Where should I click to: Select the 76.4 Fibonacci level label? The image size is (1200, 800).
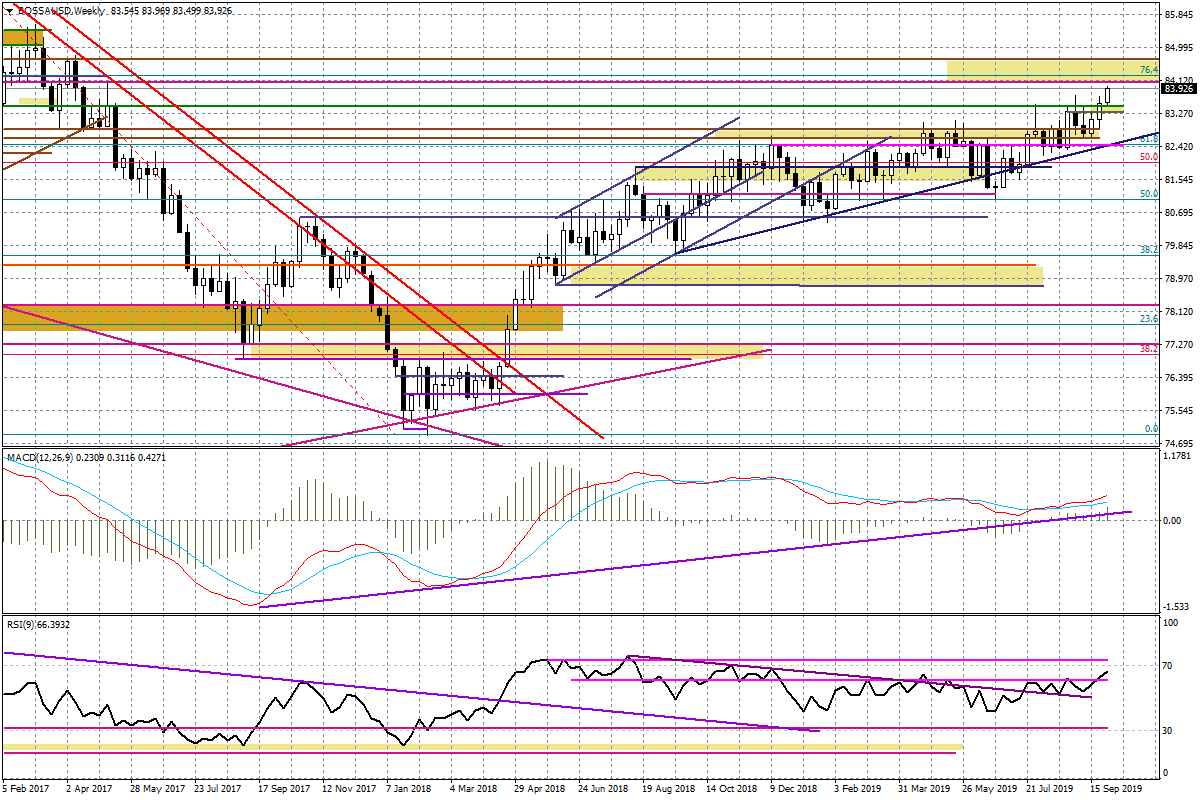(1149, 70)
